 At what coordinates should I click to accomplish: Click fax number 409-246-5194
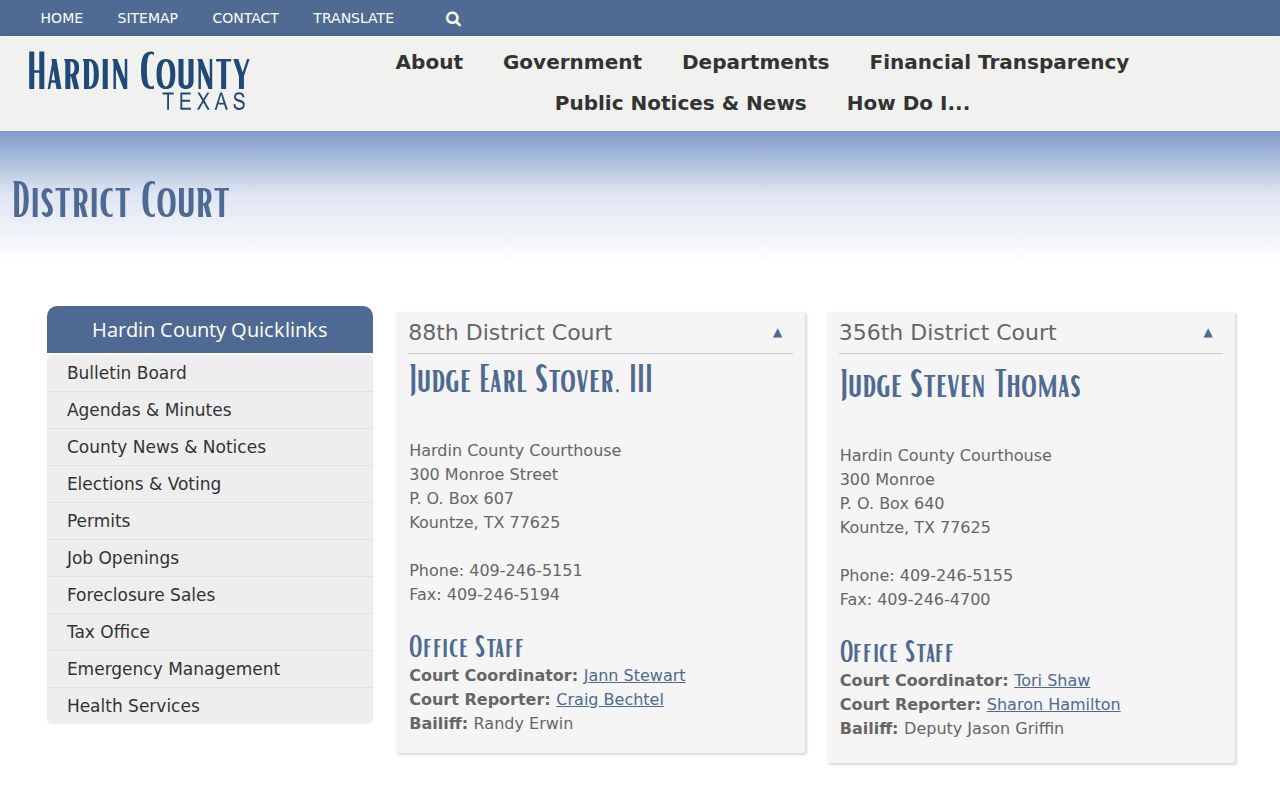[x=503, y=594]
